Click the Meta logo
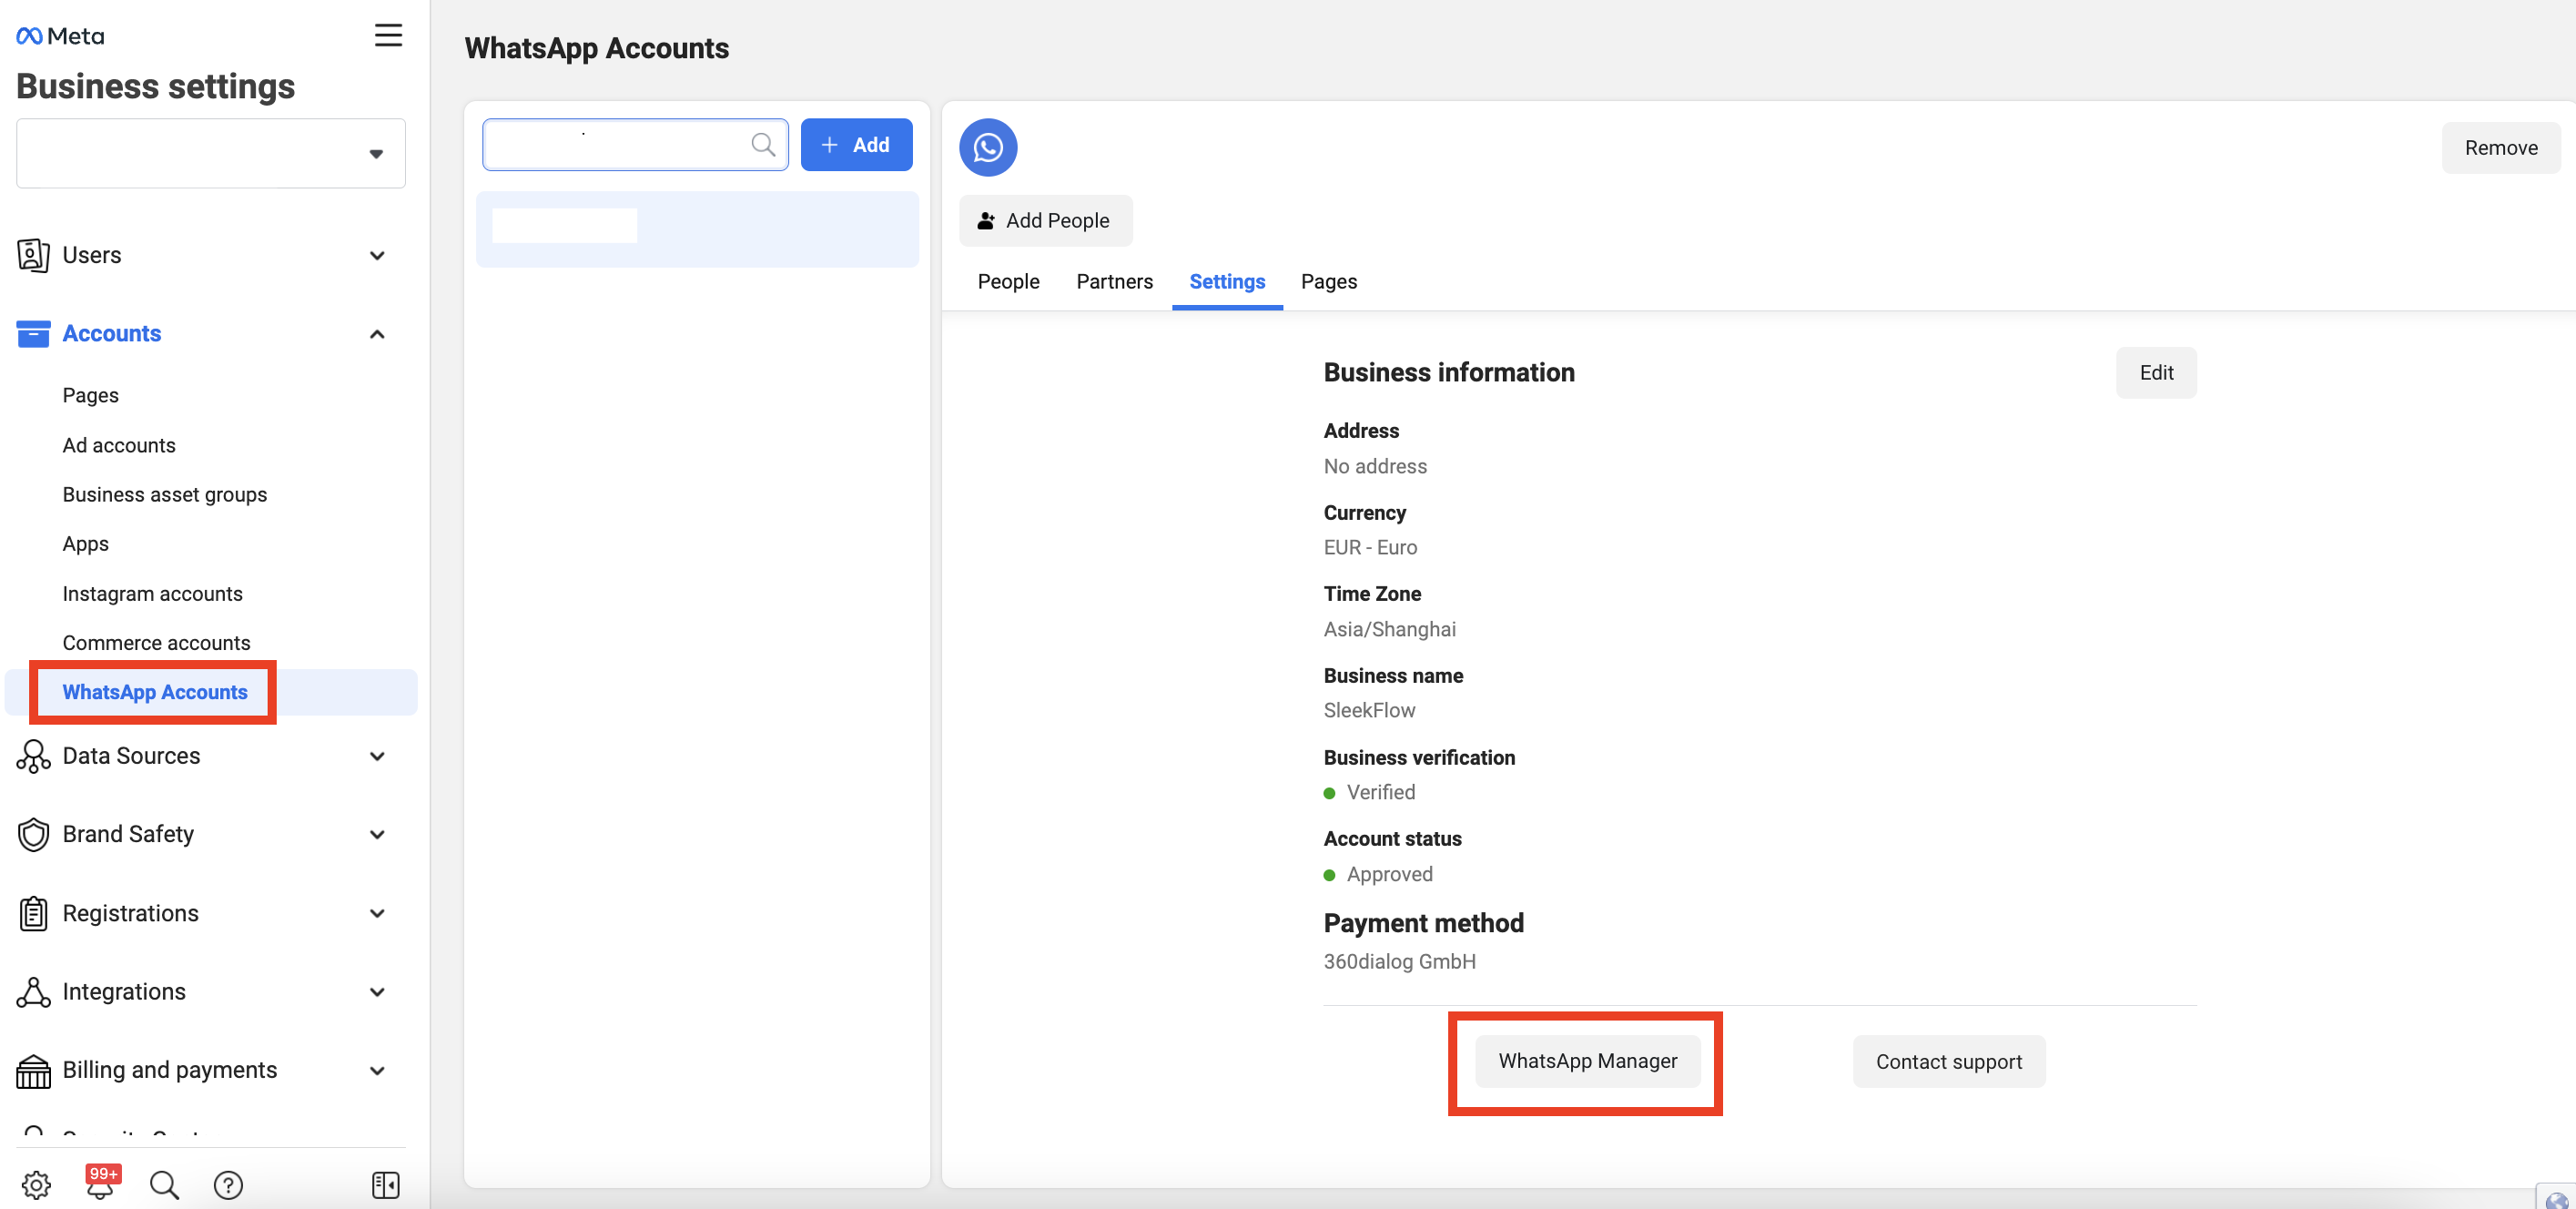 (60, 36)
